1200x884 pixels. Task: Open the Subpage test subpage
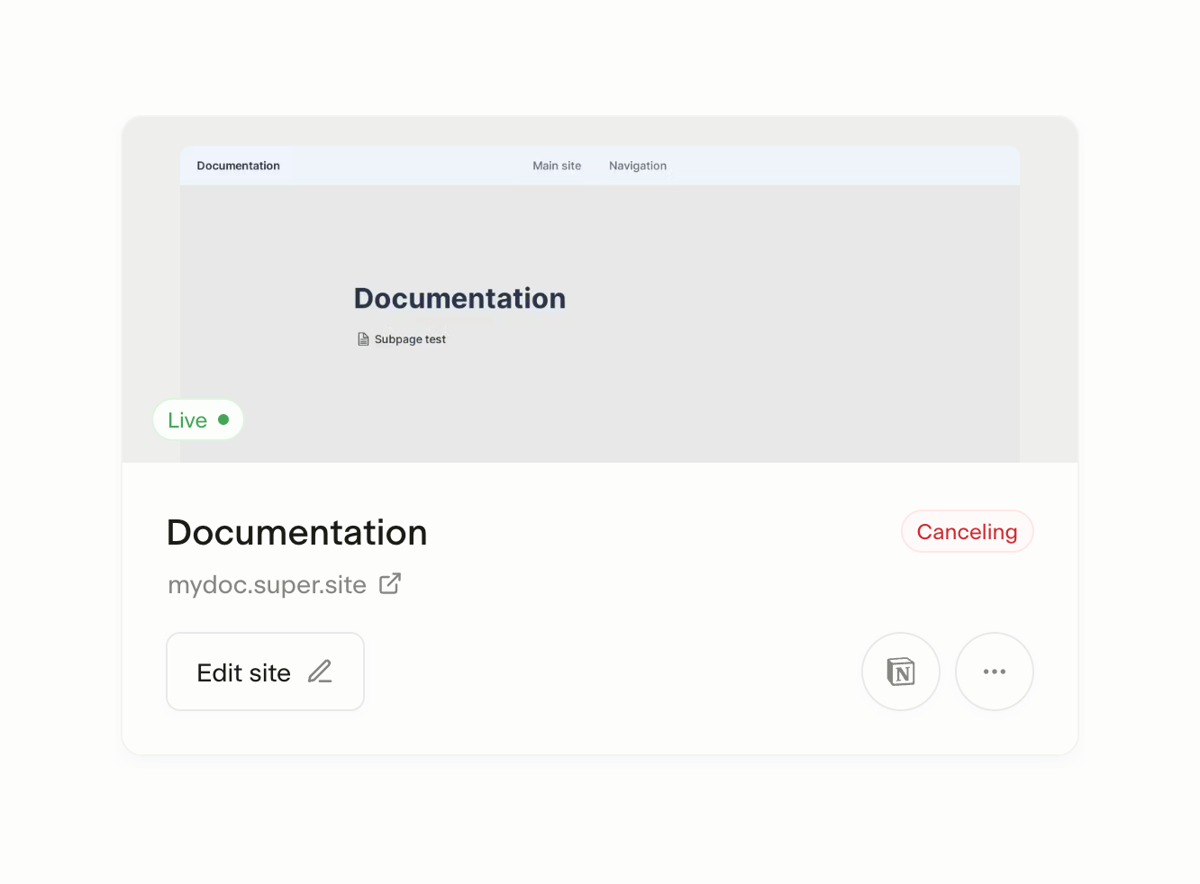(x=409, y=339)
